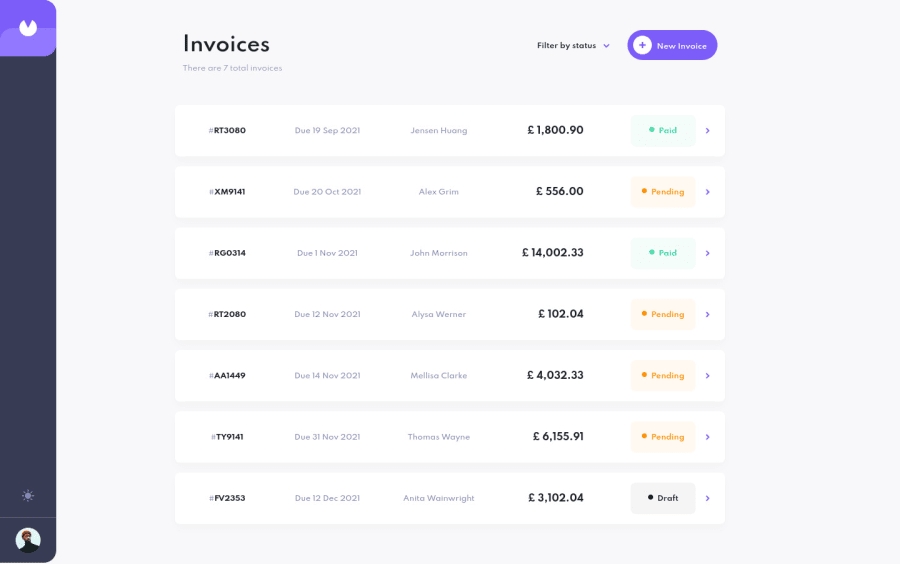Image resolution: width=900 pixels, height=564 pixels.
Task: Click the amount £ 102.04
Action: tap(561, 314)
